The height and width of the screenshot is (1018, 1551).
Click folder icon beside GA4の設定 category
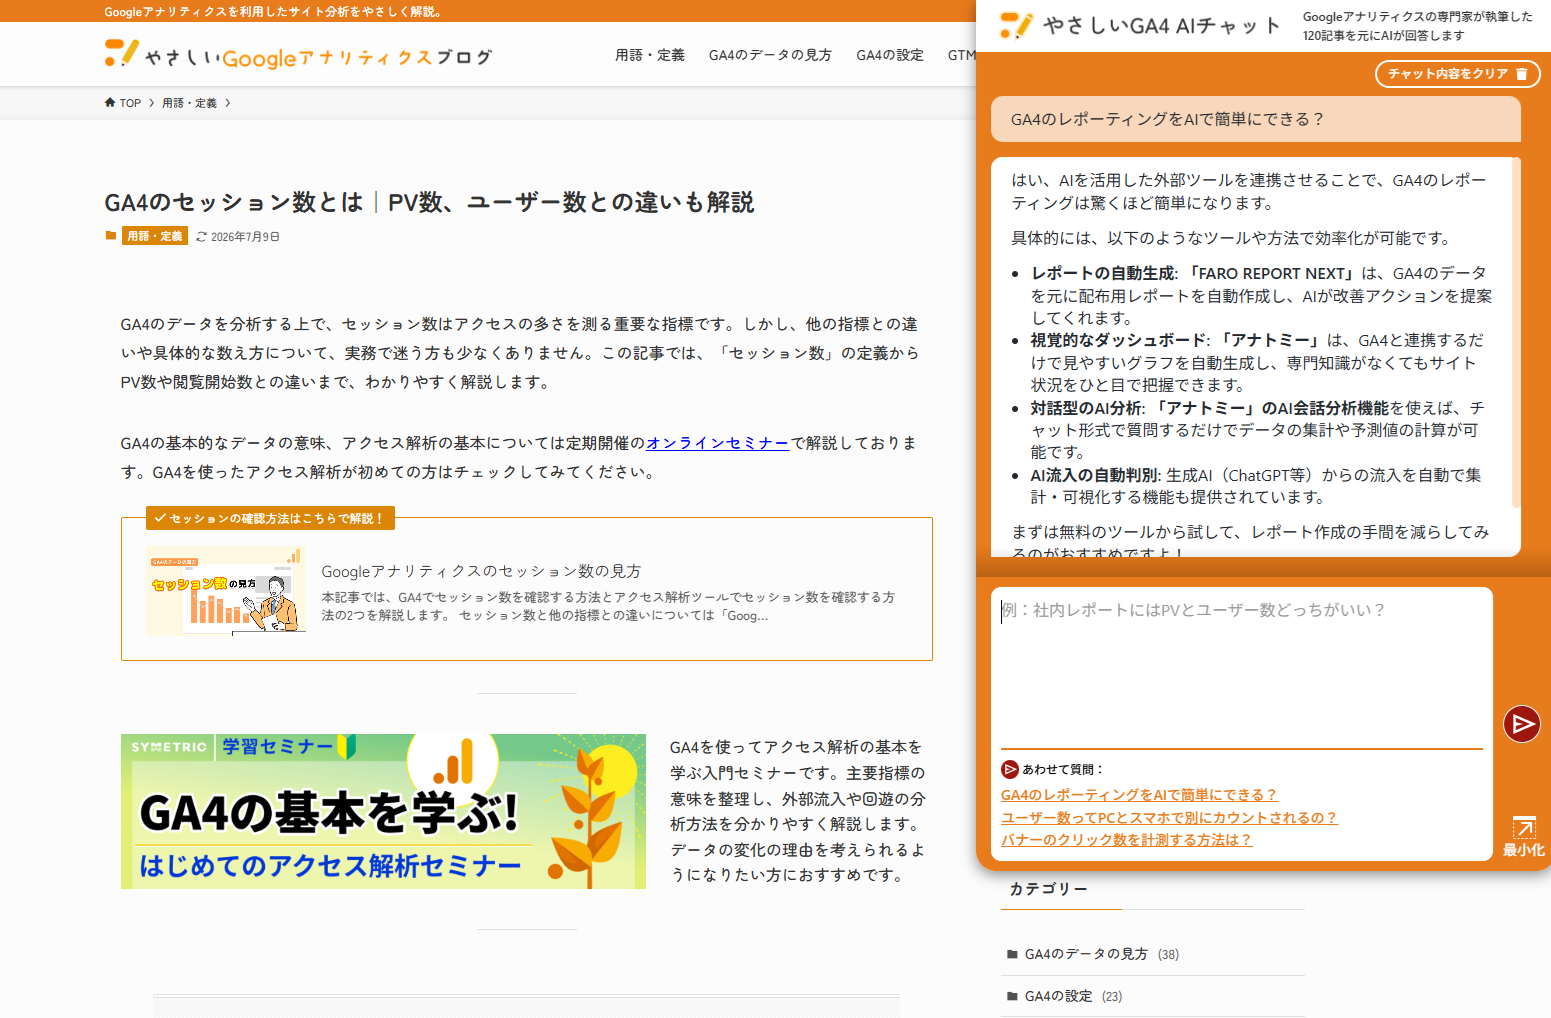click(x=1012, y=996)
